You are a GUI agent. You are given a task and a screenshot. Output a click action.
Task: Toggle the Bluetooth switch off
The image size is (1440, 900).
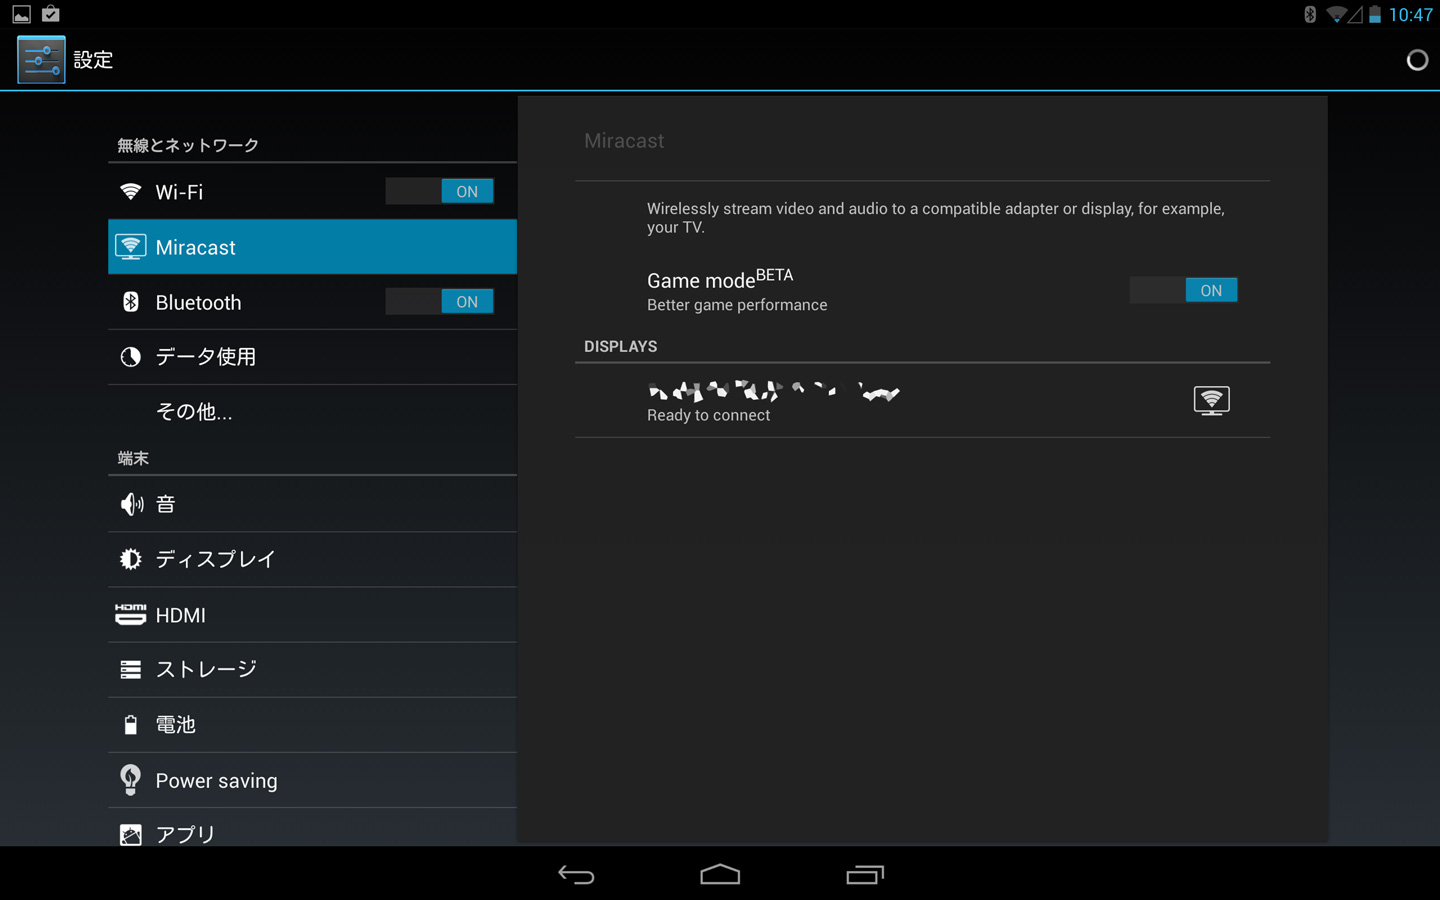439,302
